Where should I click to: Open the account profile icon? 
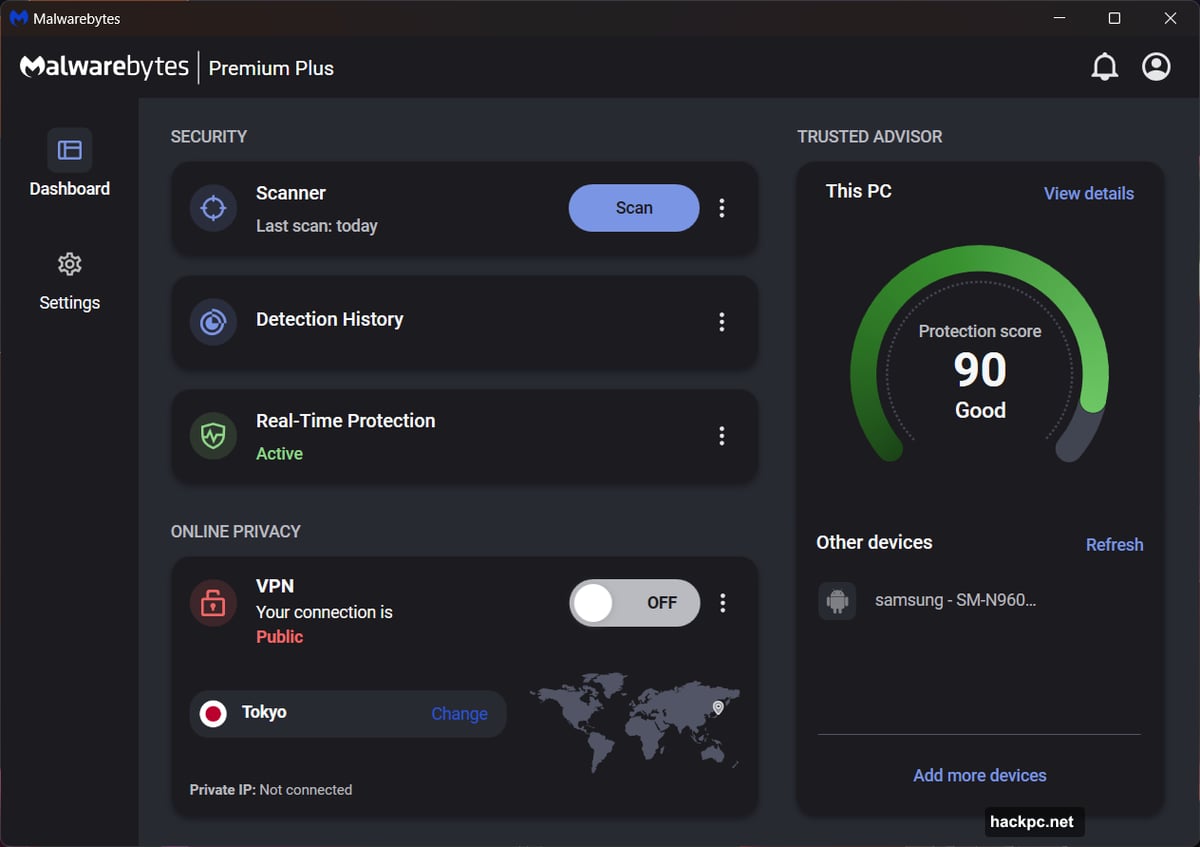click(1156, 66)
